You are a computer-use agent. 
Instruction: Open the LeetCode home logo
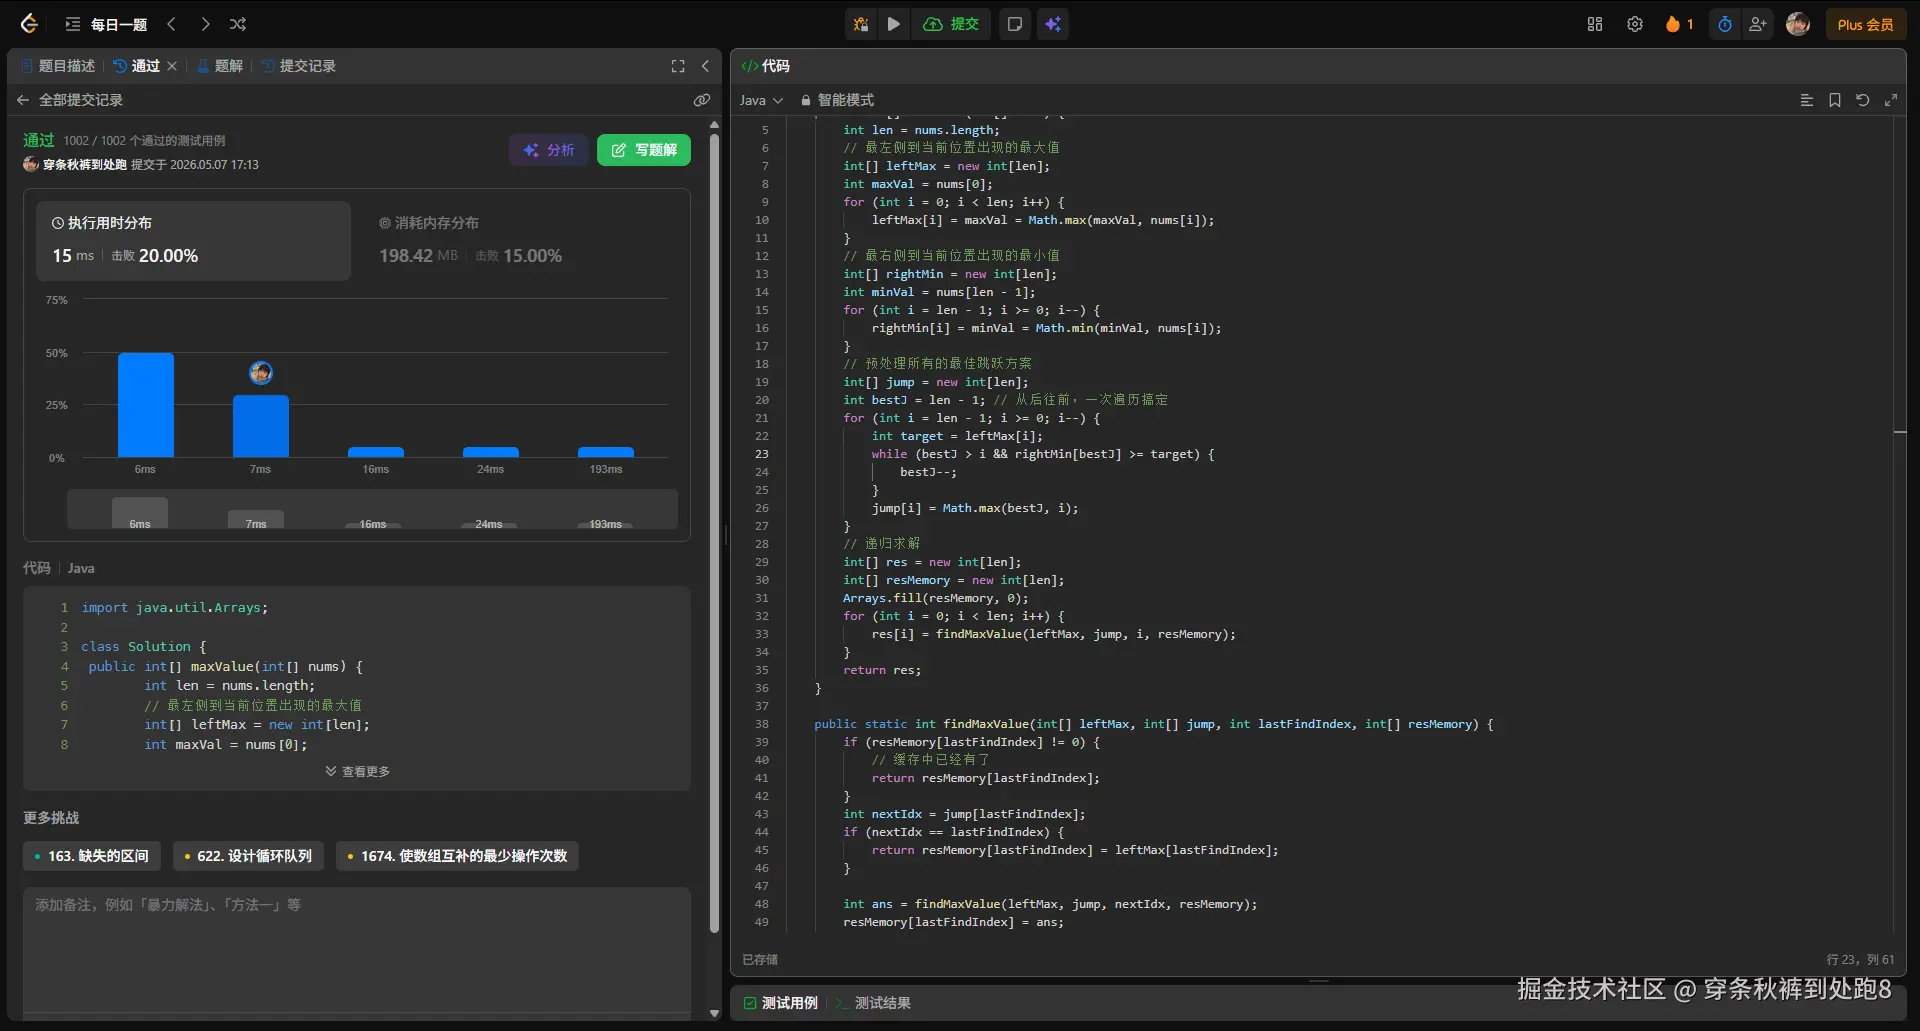(29, 24)
